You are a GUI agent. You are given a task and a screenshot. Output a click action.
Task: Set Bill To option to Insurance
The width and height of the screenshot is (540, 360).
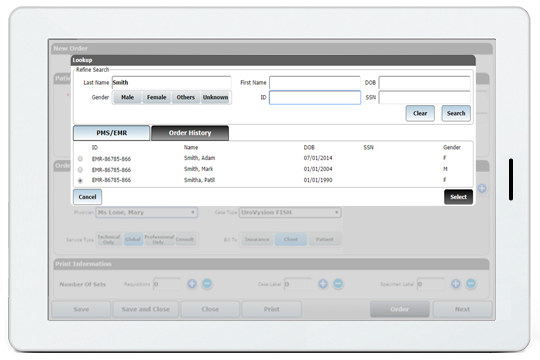coord(257,239)
